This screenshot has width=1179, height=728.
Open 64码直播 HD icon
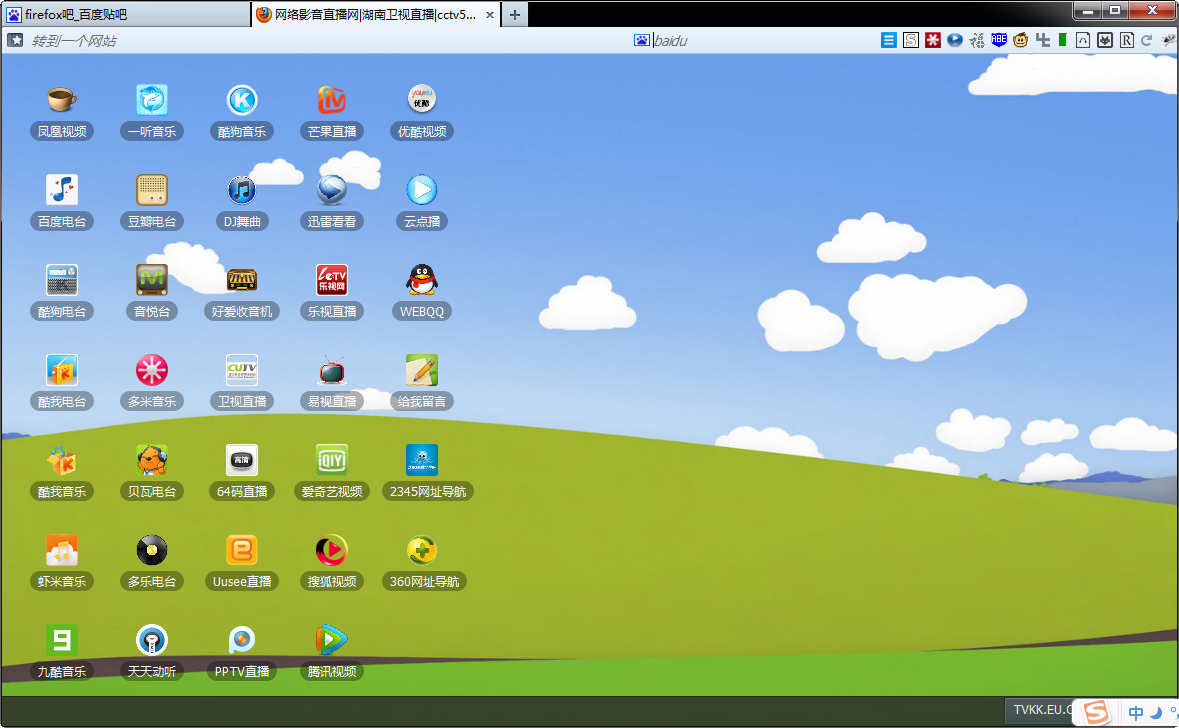pos(242,460)
